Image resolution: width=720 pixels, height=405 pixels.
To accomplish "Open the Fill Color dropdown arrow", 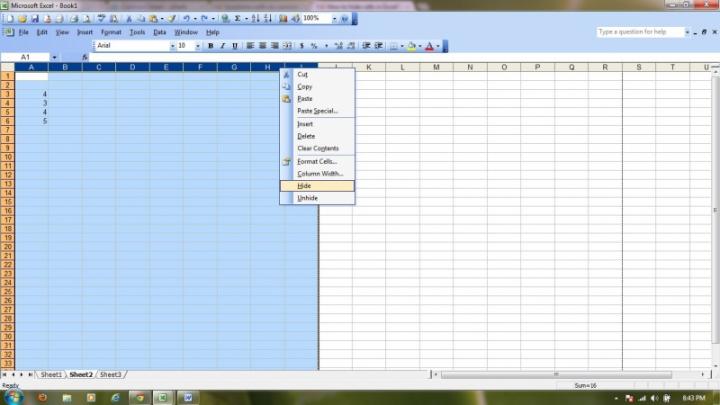I will click(x=420, y=46).
